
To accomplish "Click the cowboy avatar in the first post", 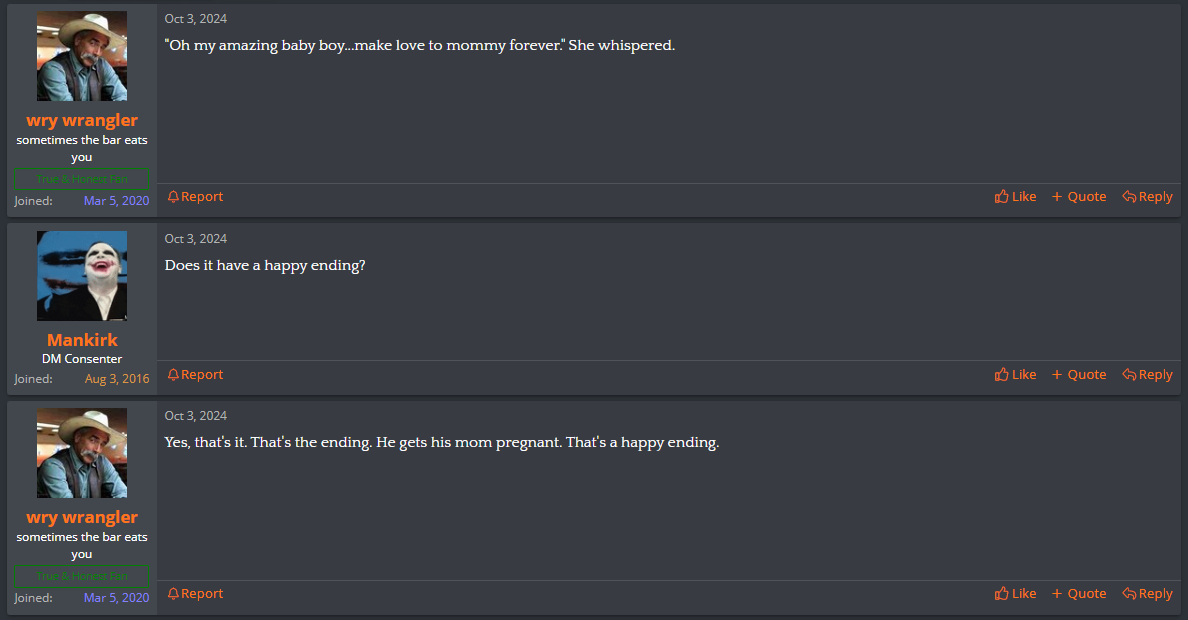I will click(82, 56).
